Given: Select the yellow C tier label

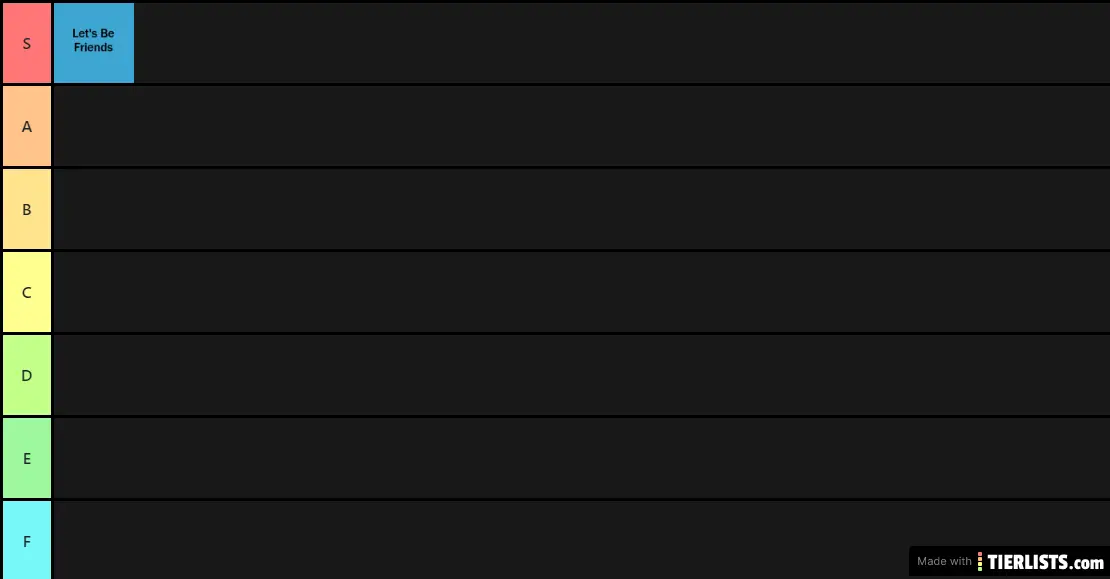Looking at the screenshot, I should point(27,292).
